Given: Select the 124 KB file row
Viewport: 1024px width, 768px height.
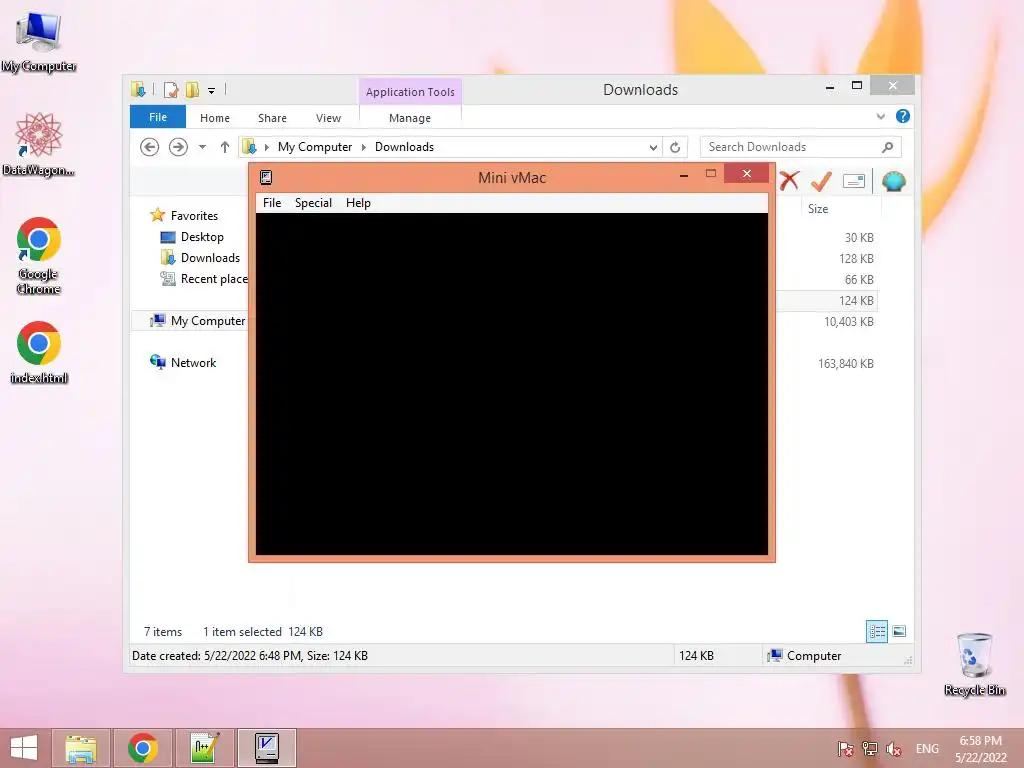Looking at the screenshot, I should coord(828,300).
